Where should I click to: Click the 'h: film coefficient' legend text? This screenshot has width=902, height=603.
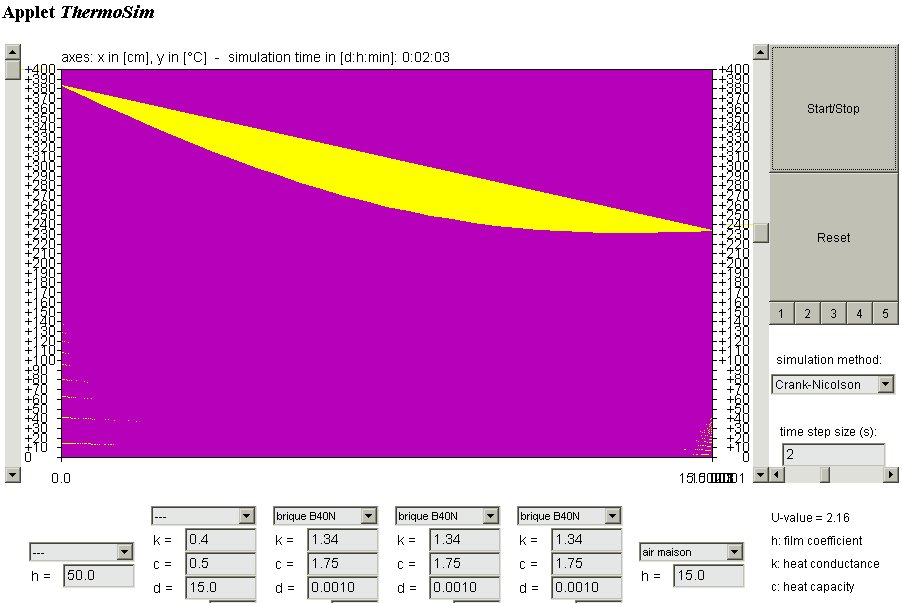(x=816, y=540)
